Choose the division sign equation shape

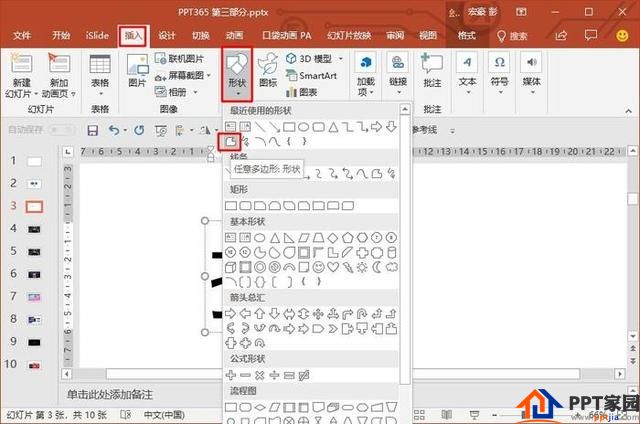274,375
